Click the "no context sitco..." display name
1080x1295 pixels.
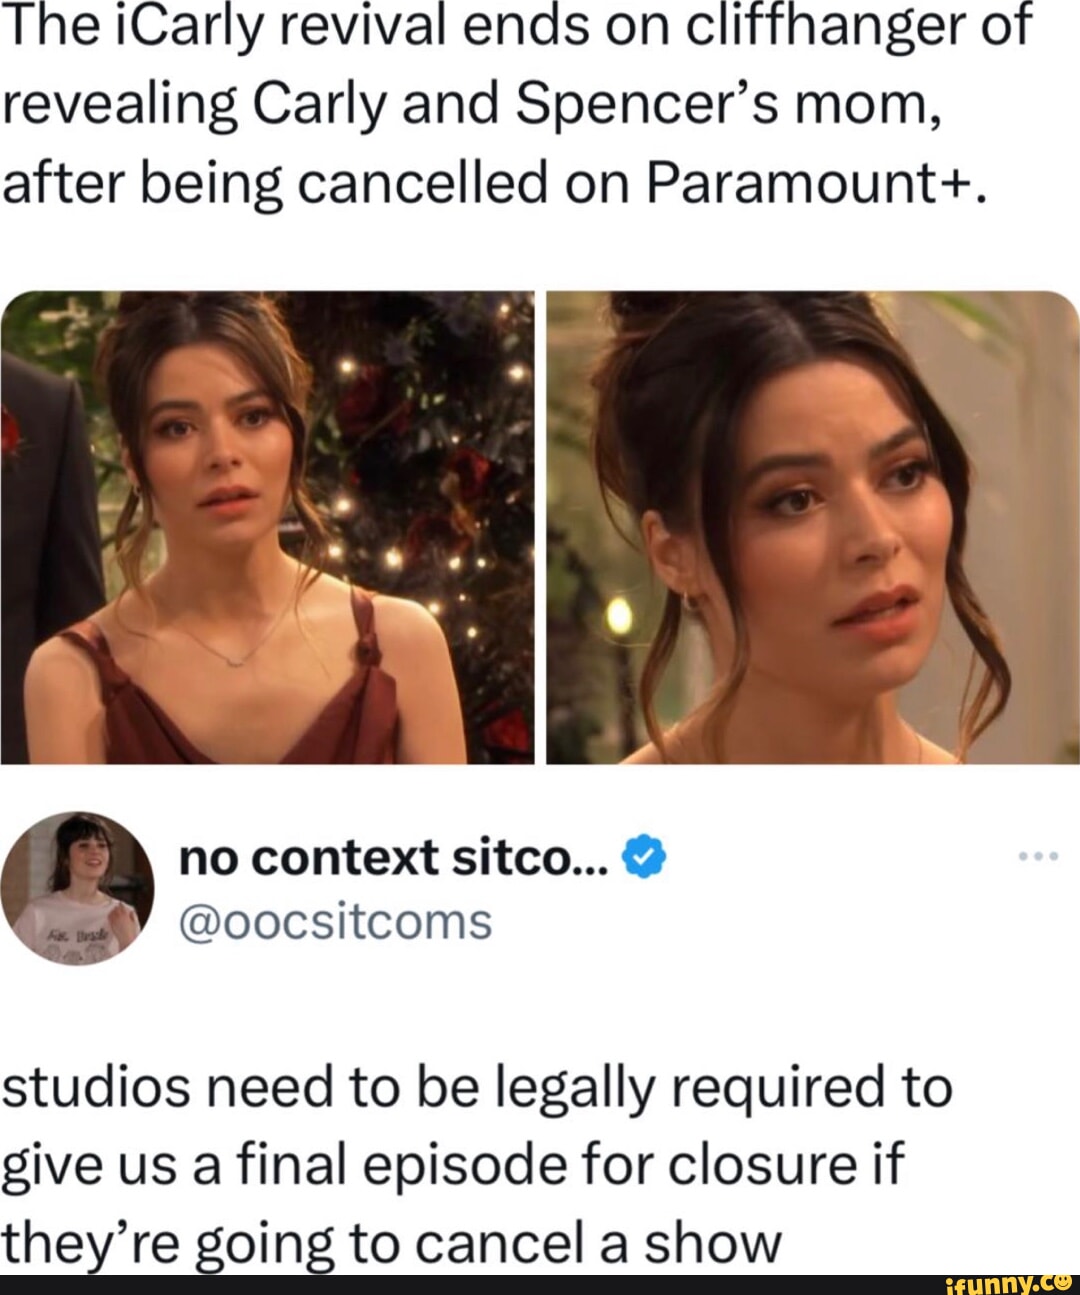[x=393, y=857]
